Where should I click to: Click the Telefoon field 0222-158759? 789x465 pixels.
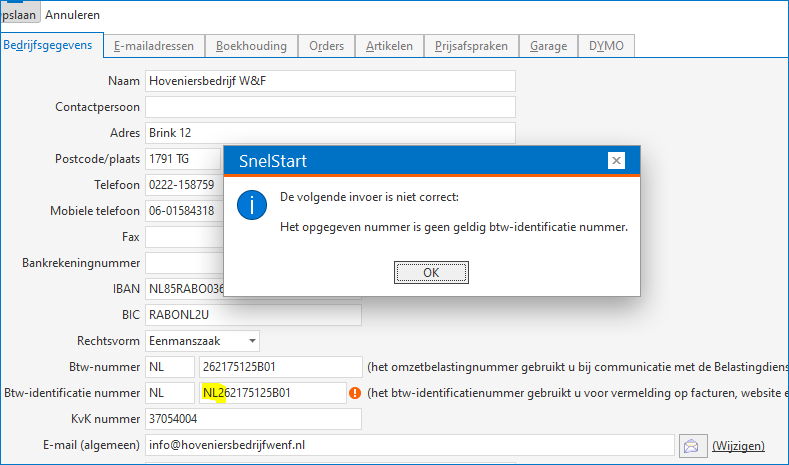click(184, 185)
